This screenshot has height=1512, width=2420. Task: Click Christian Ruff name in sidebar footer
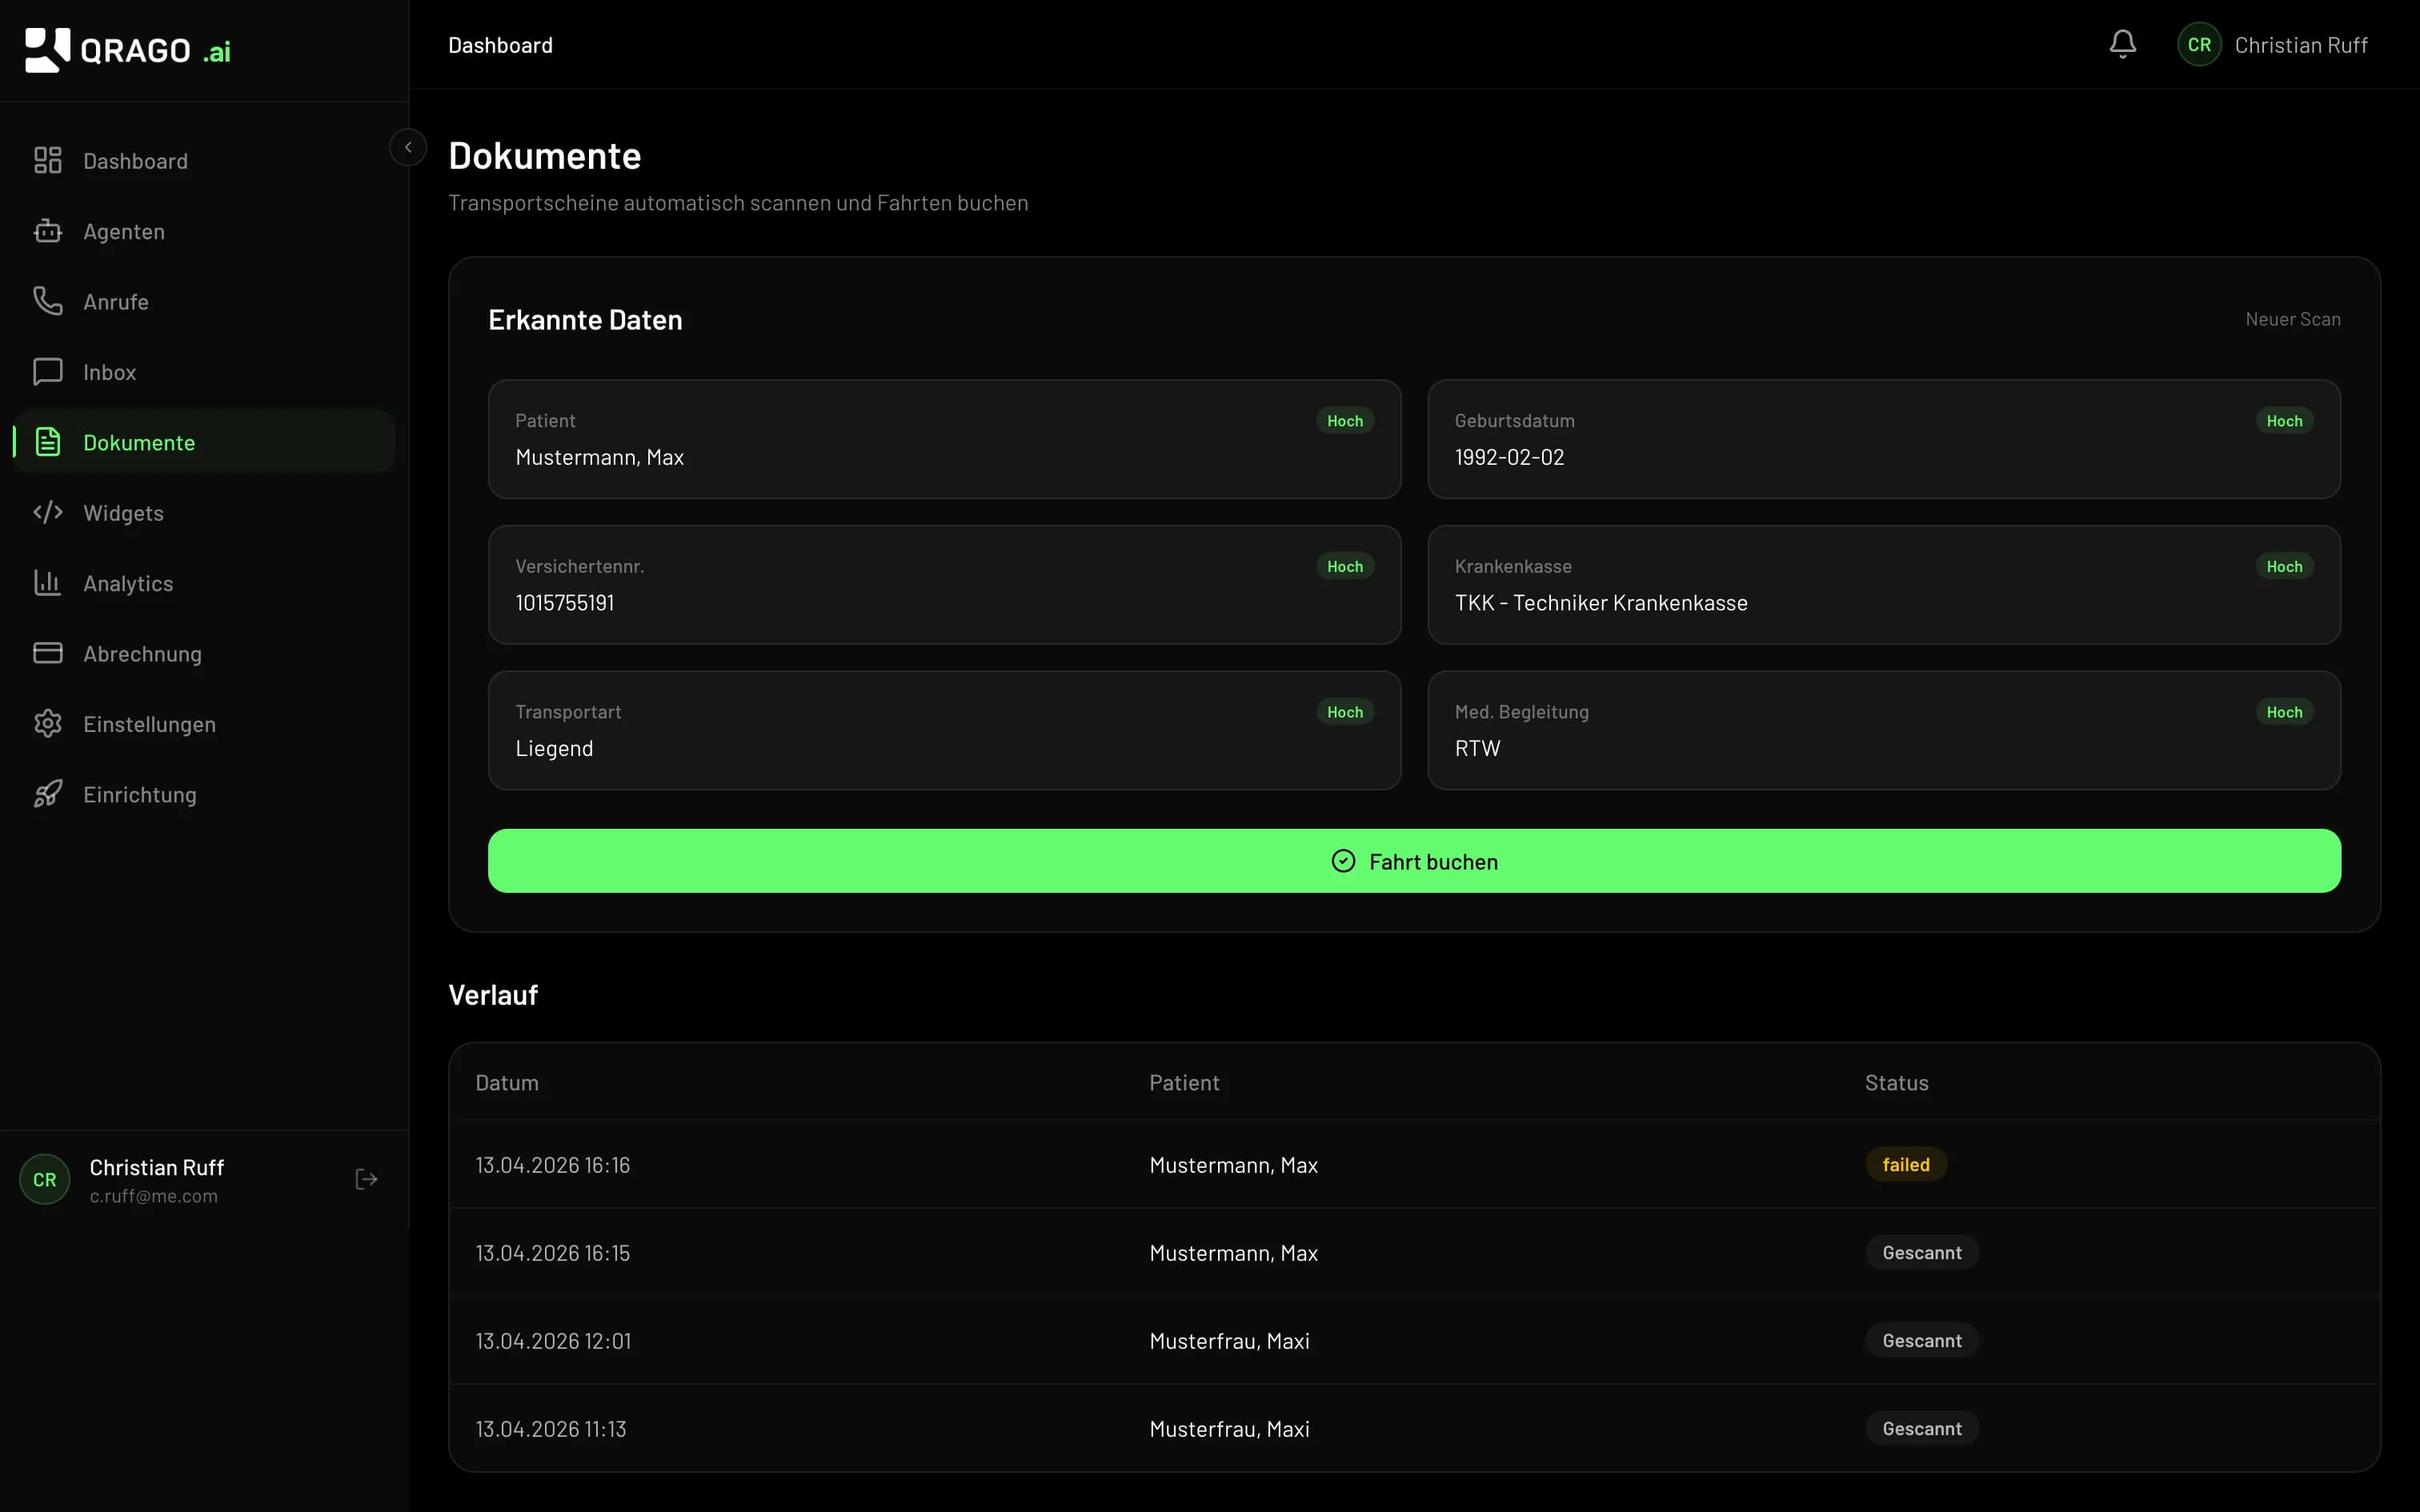pyautogui.click(x=156, y=1167)
